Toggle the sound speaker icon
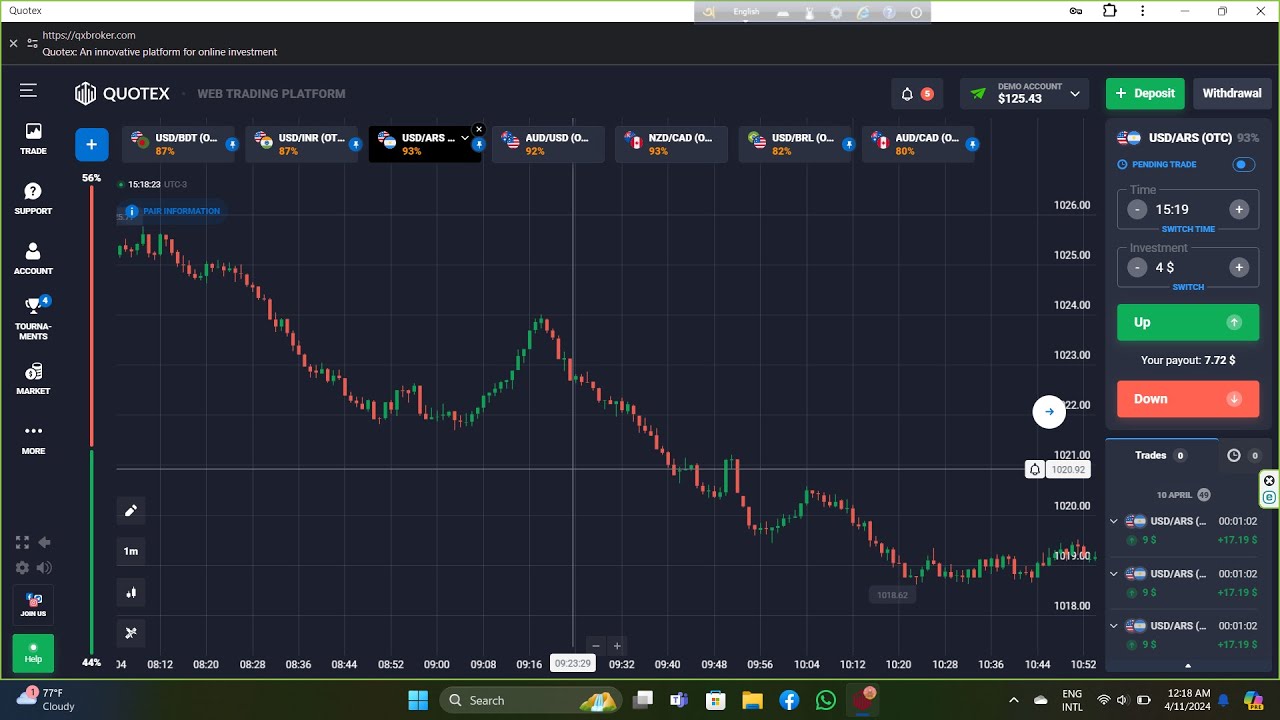The image size is (1280, 720). click(44, 568)
